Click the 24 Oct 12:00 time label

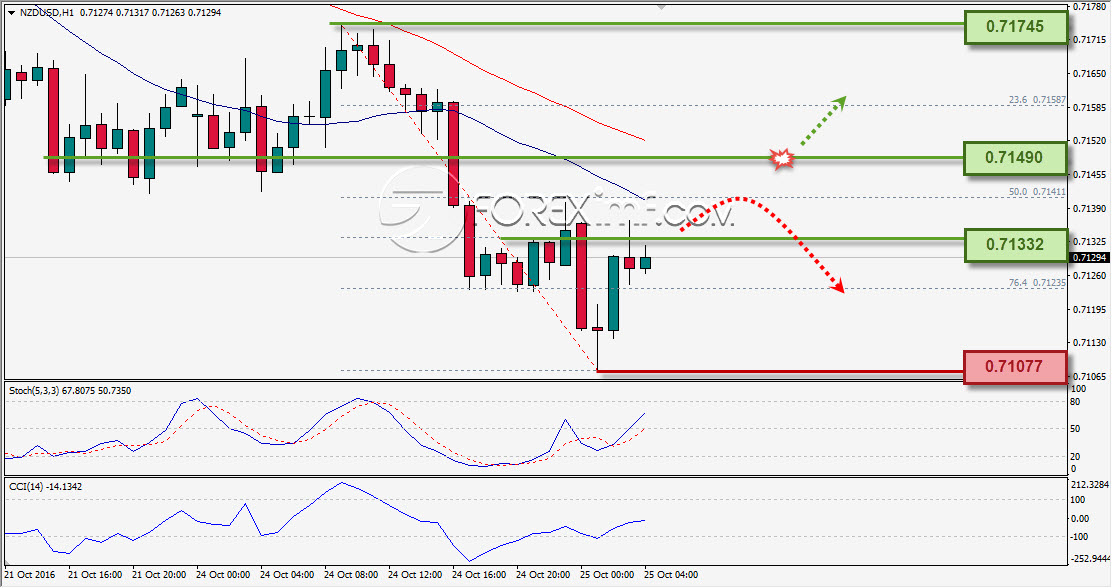click(x=415, y=575)
